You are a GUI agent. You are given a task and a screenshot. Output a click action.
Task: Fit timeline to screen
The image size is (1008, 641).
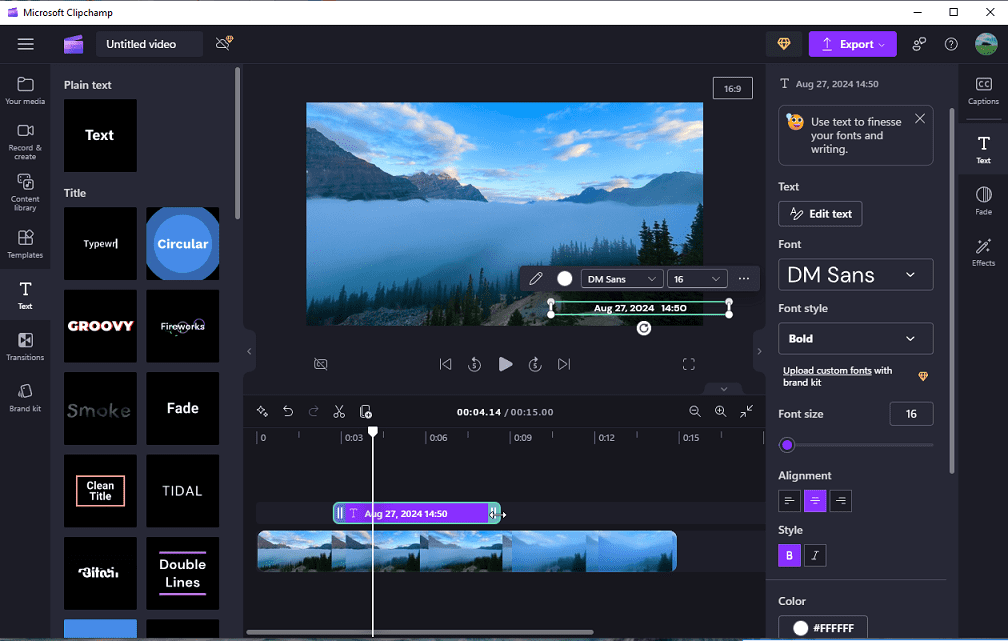[x=746, y=411]
